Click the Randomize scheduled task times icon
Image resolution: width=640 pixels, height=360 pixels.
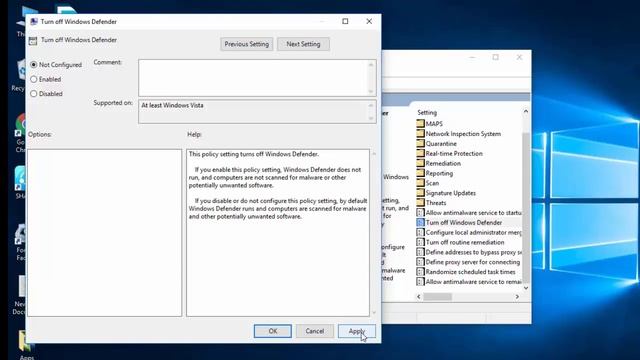[420, 272]
